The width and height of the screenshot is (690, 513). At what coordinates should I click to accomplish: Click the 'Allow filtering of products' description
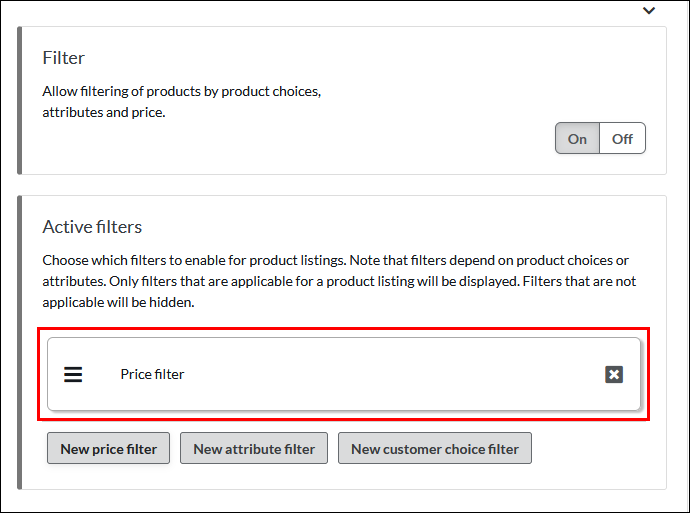pos(181,91)
